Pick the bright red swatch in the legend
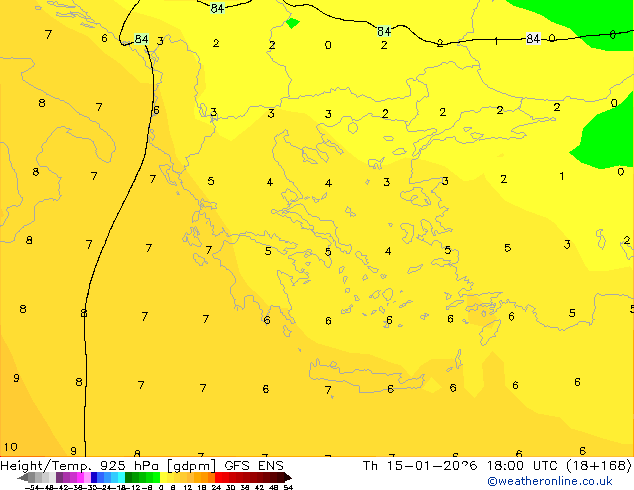This screenshot has width=634, height=490. (x=218, y=478)
